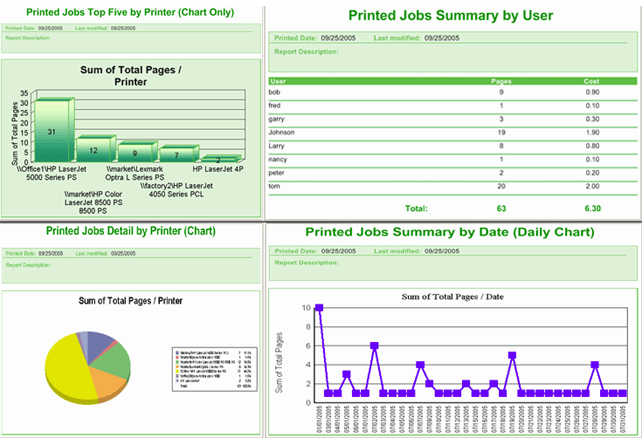The height and width of the screenshot is (438, 642).
Task: Click the User column header
Action: coord(279,81)
